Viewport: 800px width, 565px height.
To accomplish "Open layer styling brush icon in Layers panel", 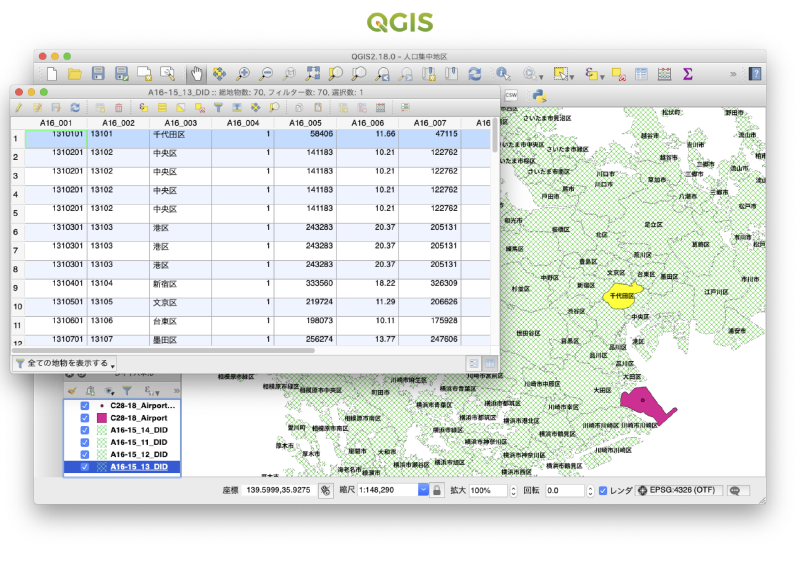I will pyautogui.click(x=72, y=391).
